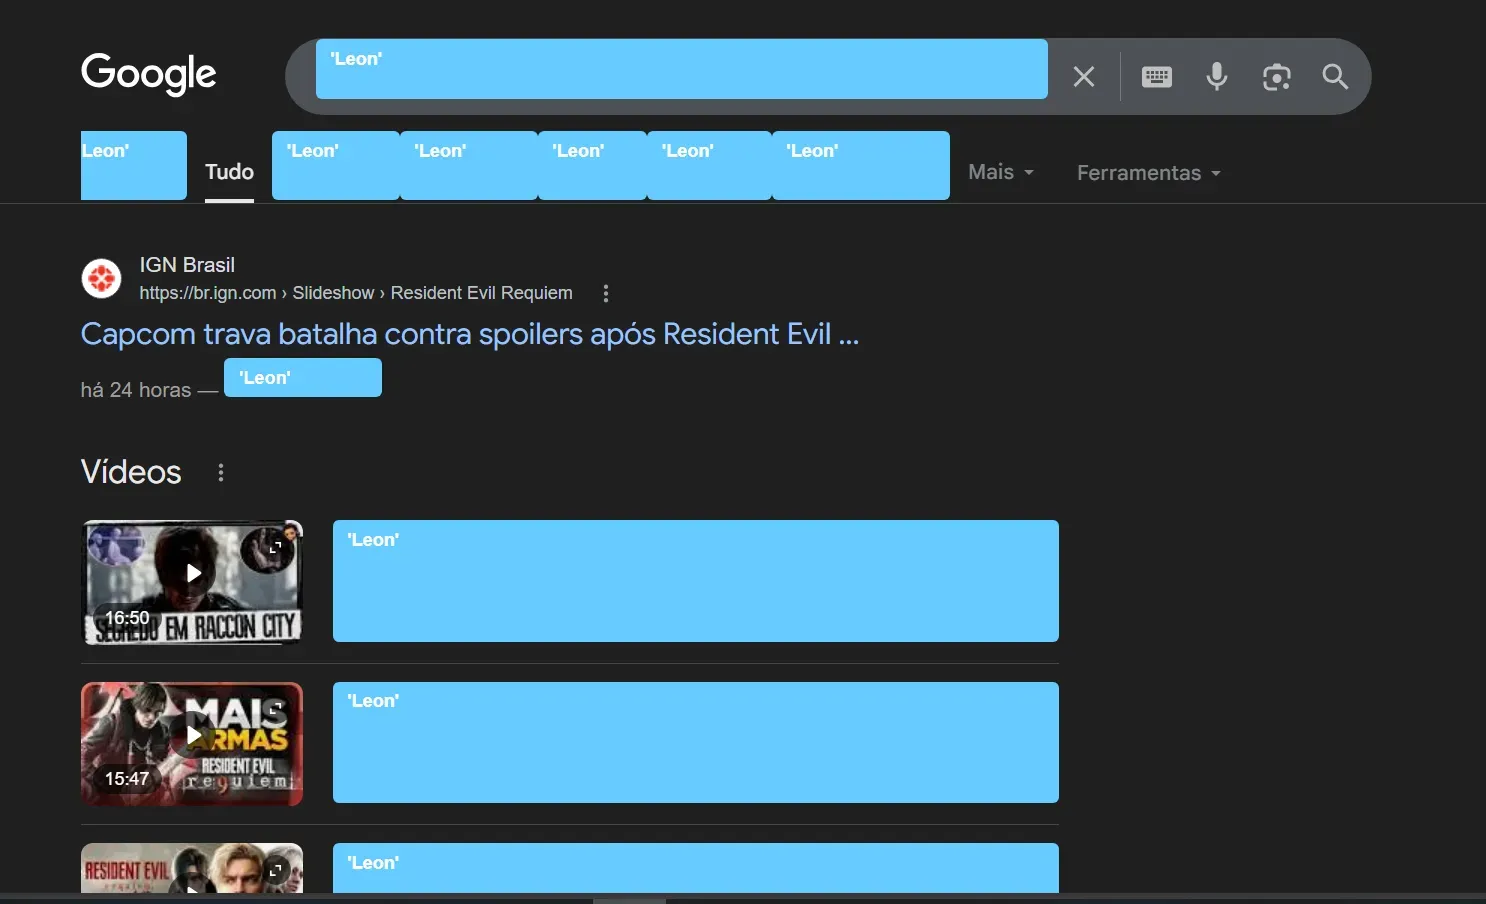
Task: Open the 15:47 'Mais Armas' video thumbnail
Action: 192,743
